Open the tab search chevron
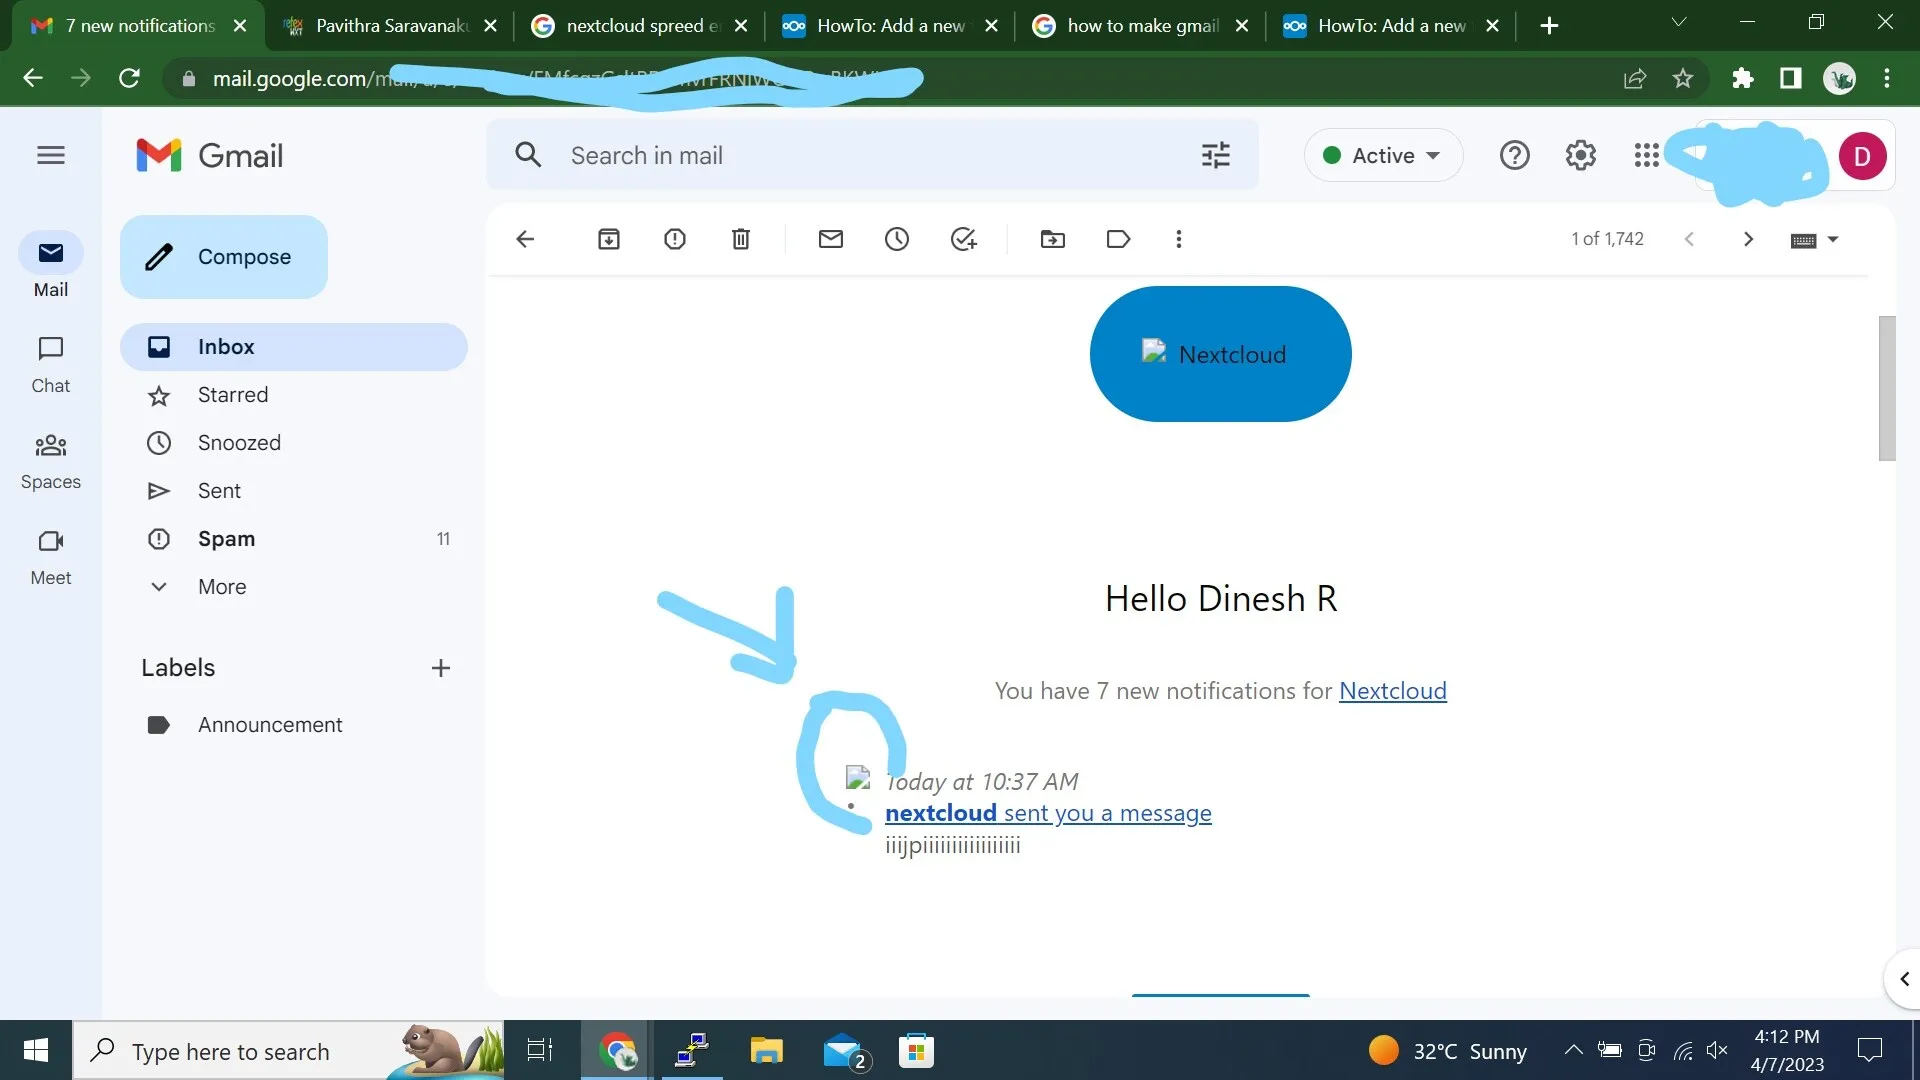Screen dimensions: 1920x1080 coord(1679,22)
